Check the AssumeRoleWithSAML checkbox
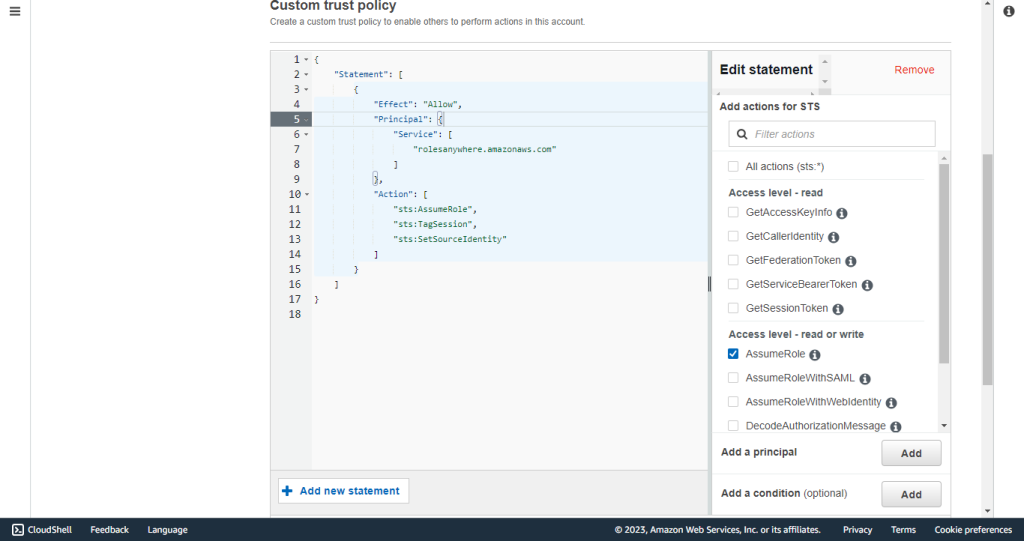The image size is (1024, 541). point(733,378)
